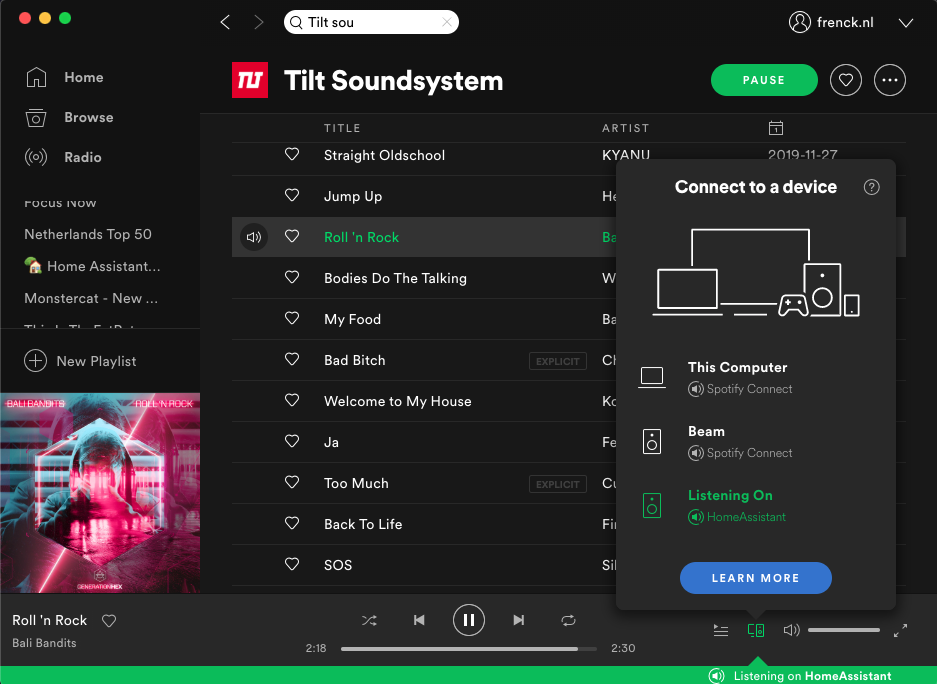Sort tracks by date added
The height and width of the screenshot is (684, 937).
click(x=775, y=128)
